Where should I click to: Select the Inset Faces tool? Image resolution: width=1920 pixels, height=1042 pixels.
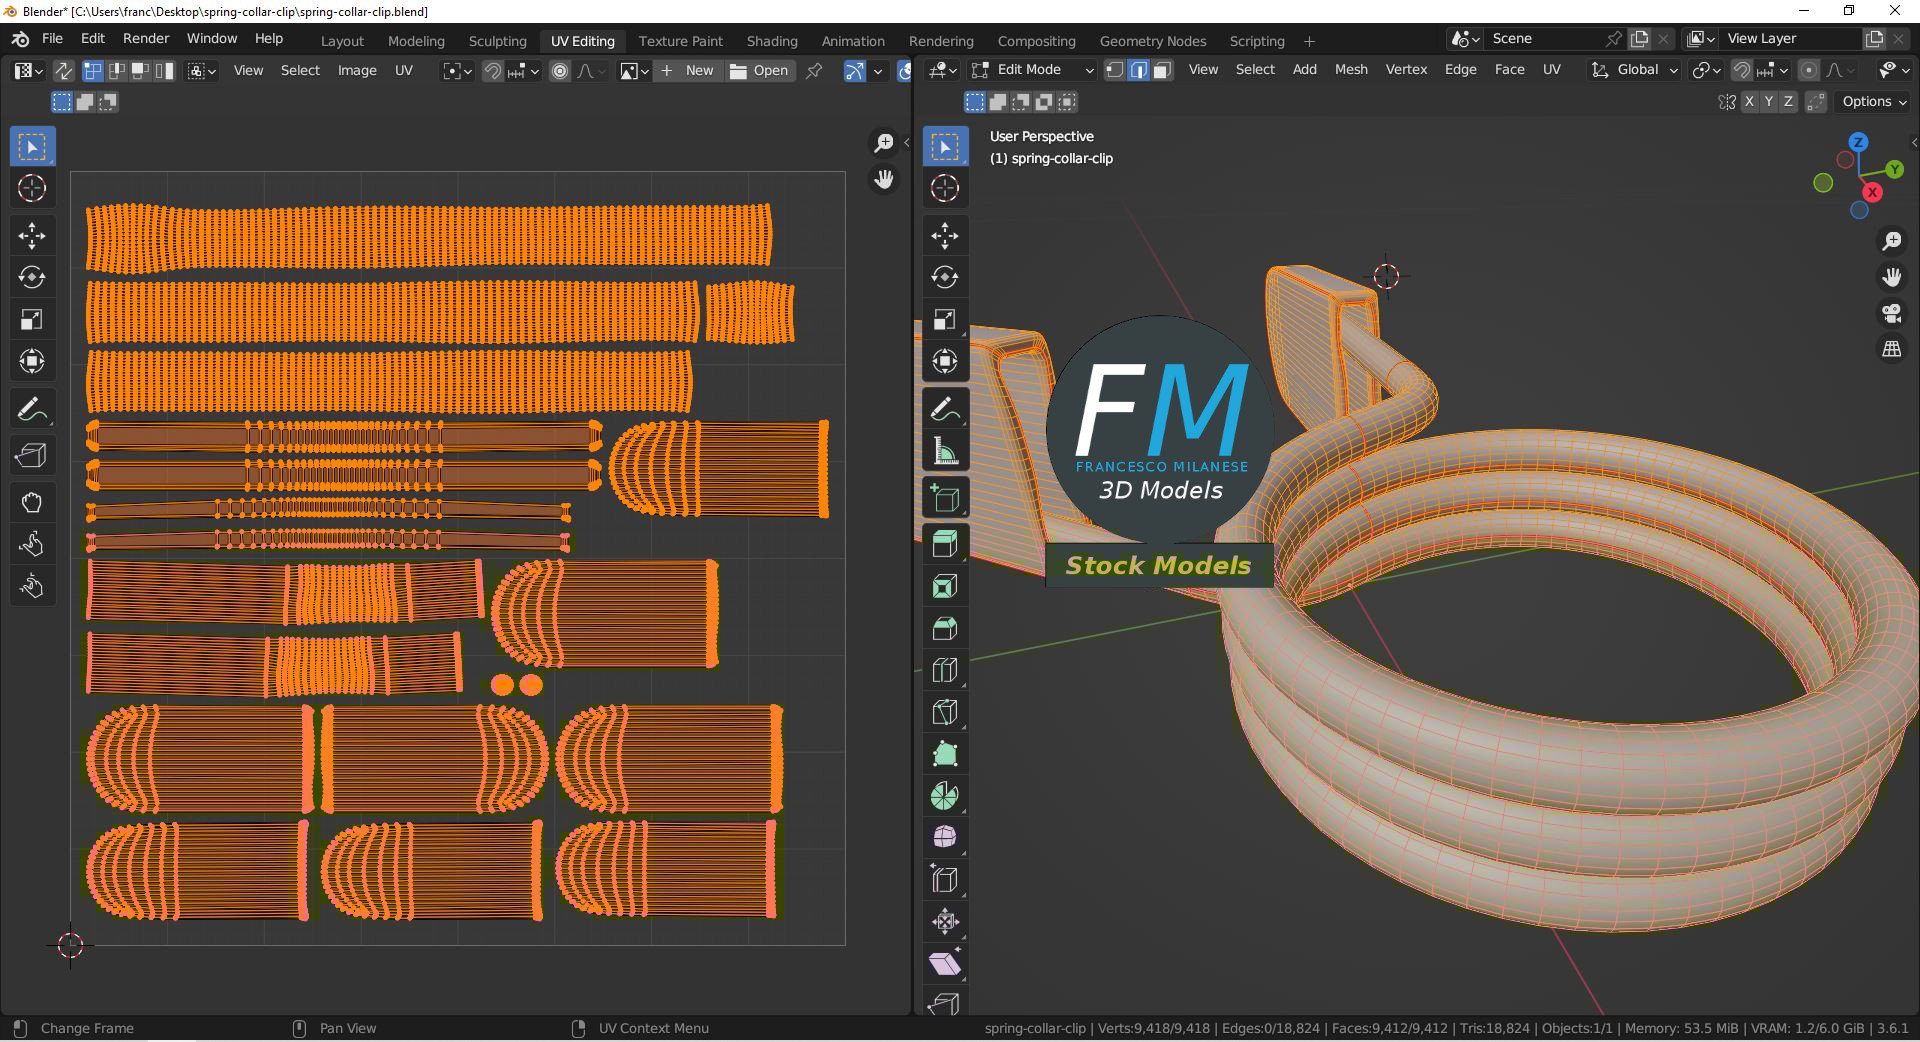[945, 585]
